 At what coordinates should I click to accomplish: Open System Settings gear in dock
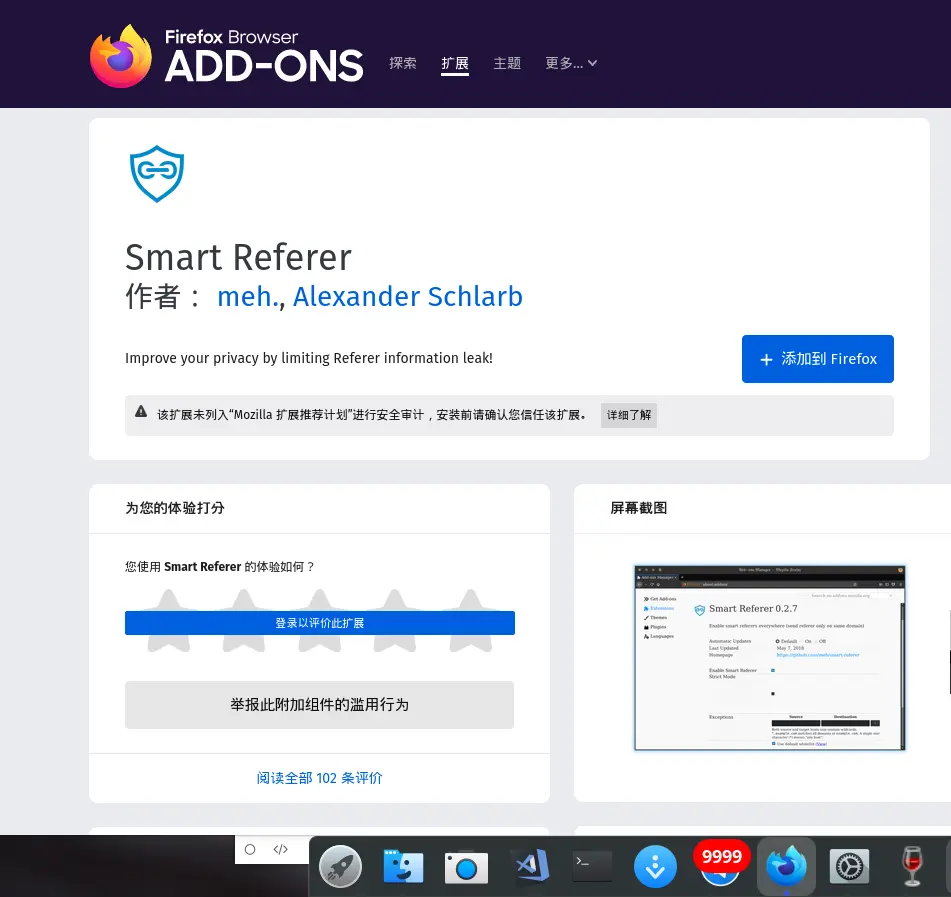tap(849, 866)
